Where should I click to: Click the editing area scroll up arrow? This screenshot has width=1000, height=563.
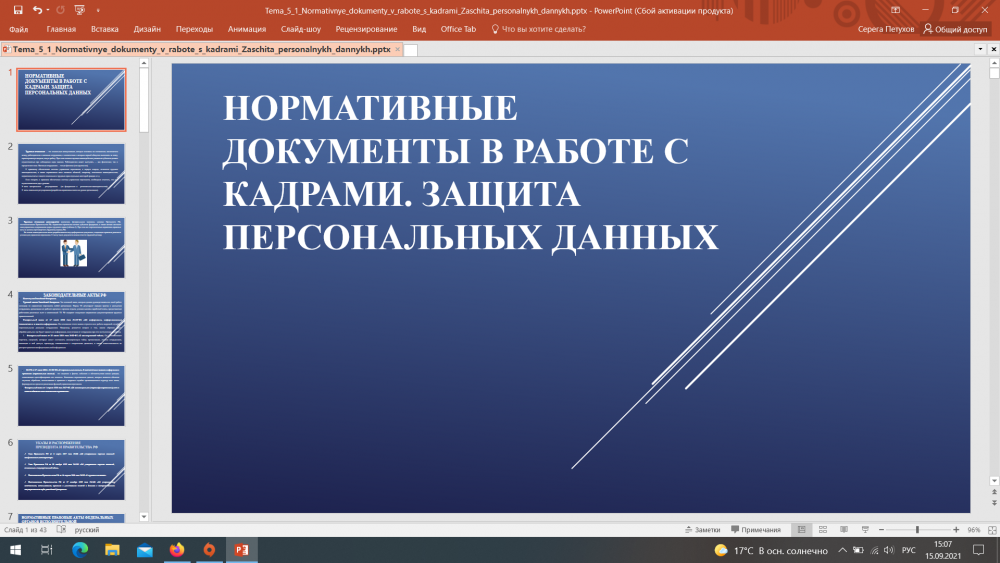pos(994,62)
